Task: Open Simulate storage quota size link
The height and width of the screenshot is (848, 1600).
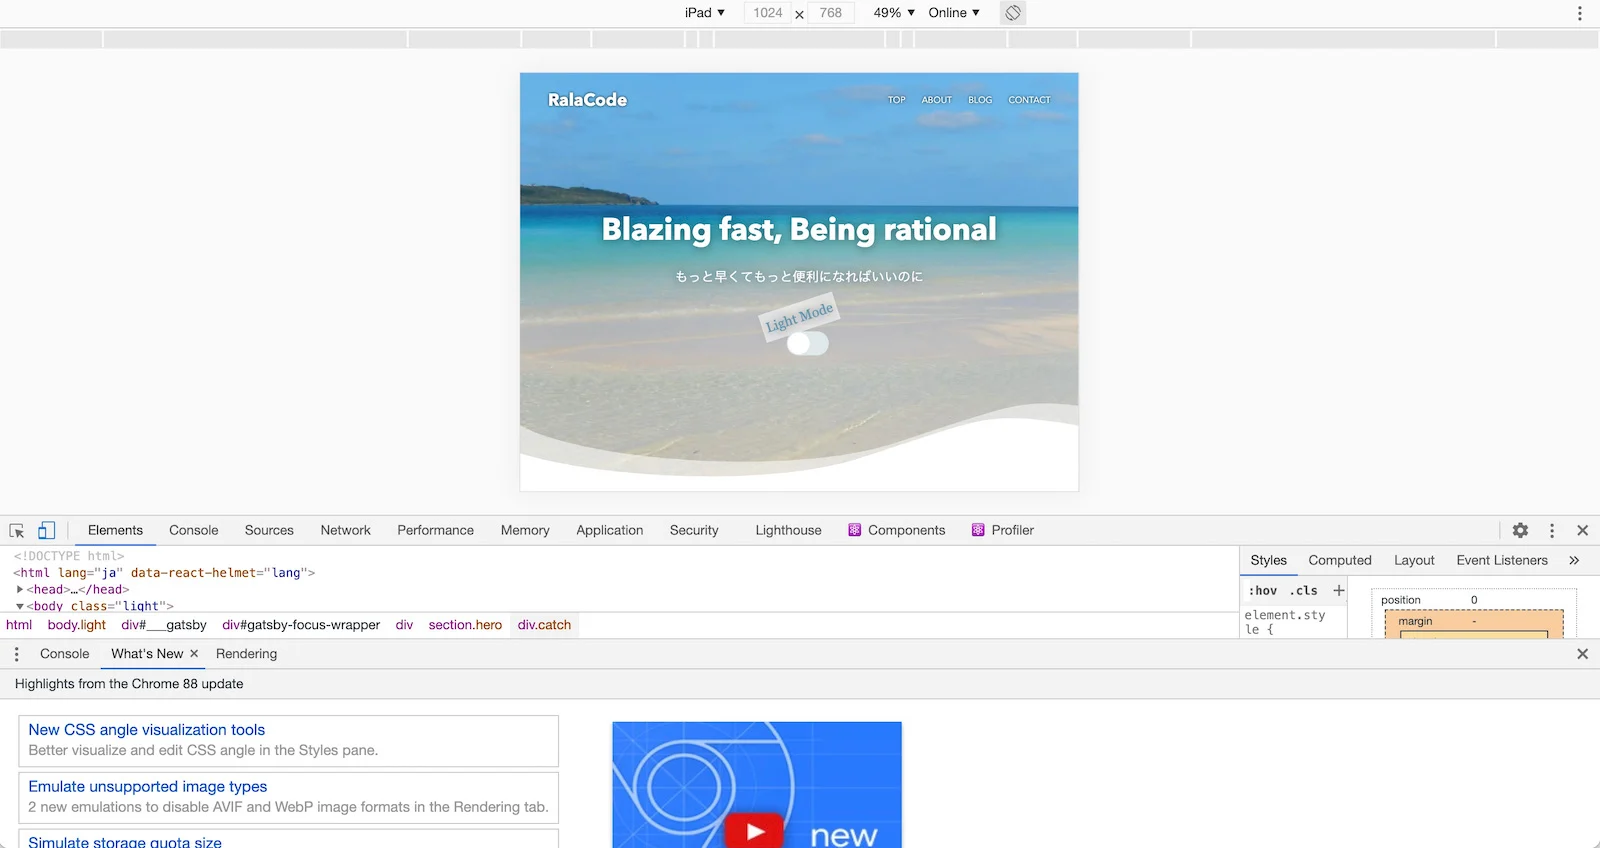Action: (125, 842)
